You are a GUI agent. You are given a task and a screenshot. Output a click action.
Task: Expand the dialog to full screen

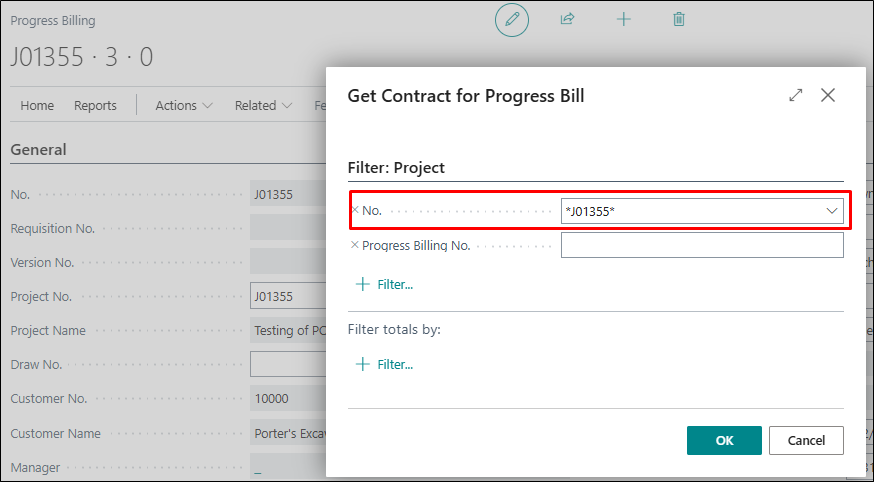(x=796, y=95)
